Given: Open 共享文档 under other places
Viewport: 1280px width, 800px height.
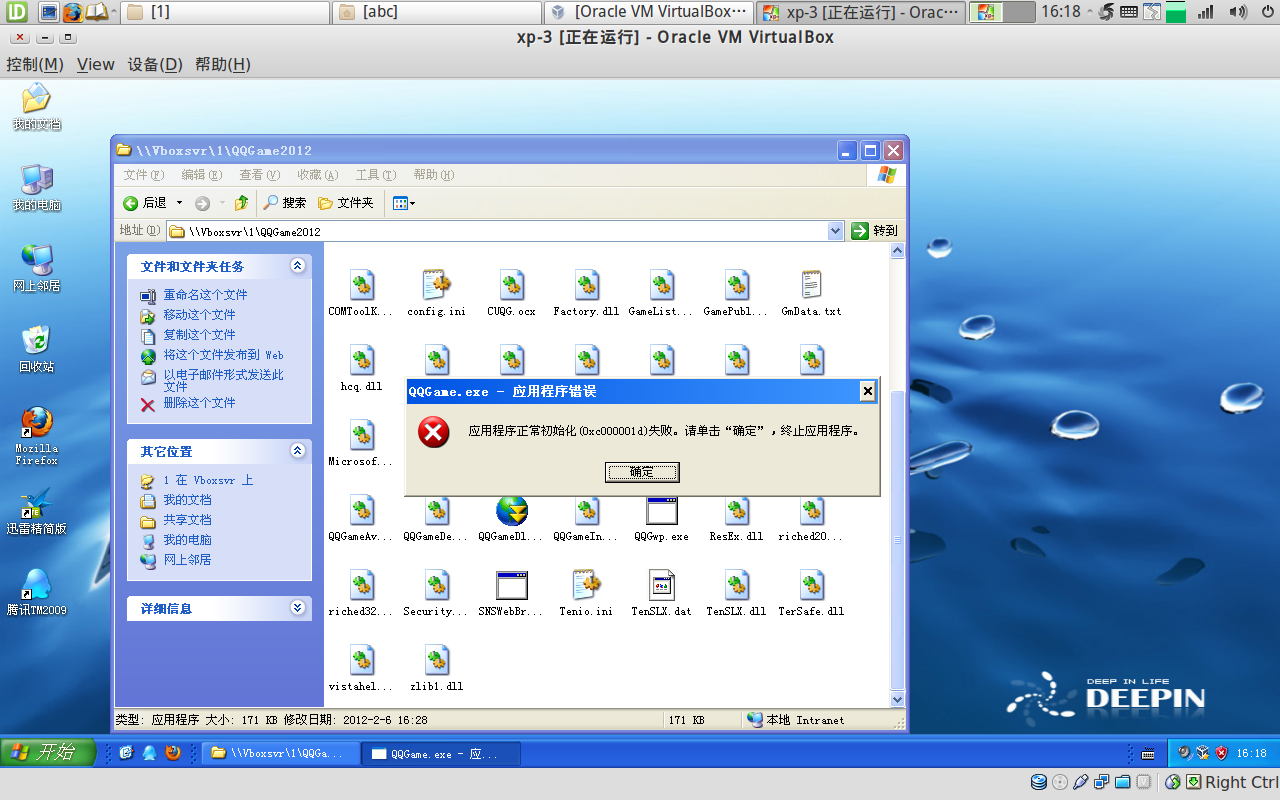Looking at the screenshot, I should [187, 520].
